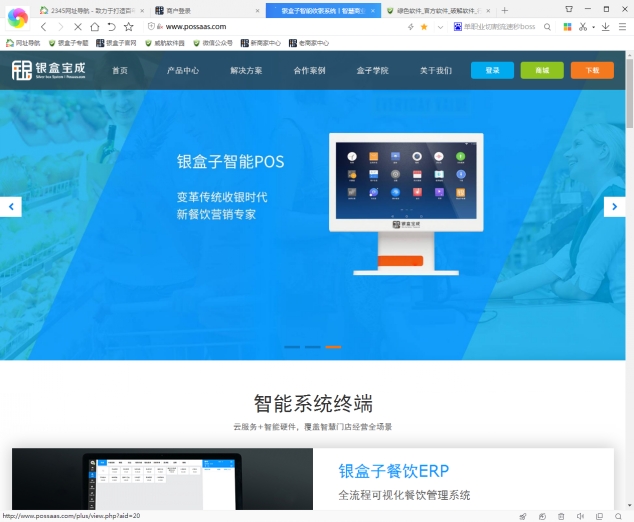
Task: Open the 银盒子官网 bookmark
Action: [116, 43]
